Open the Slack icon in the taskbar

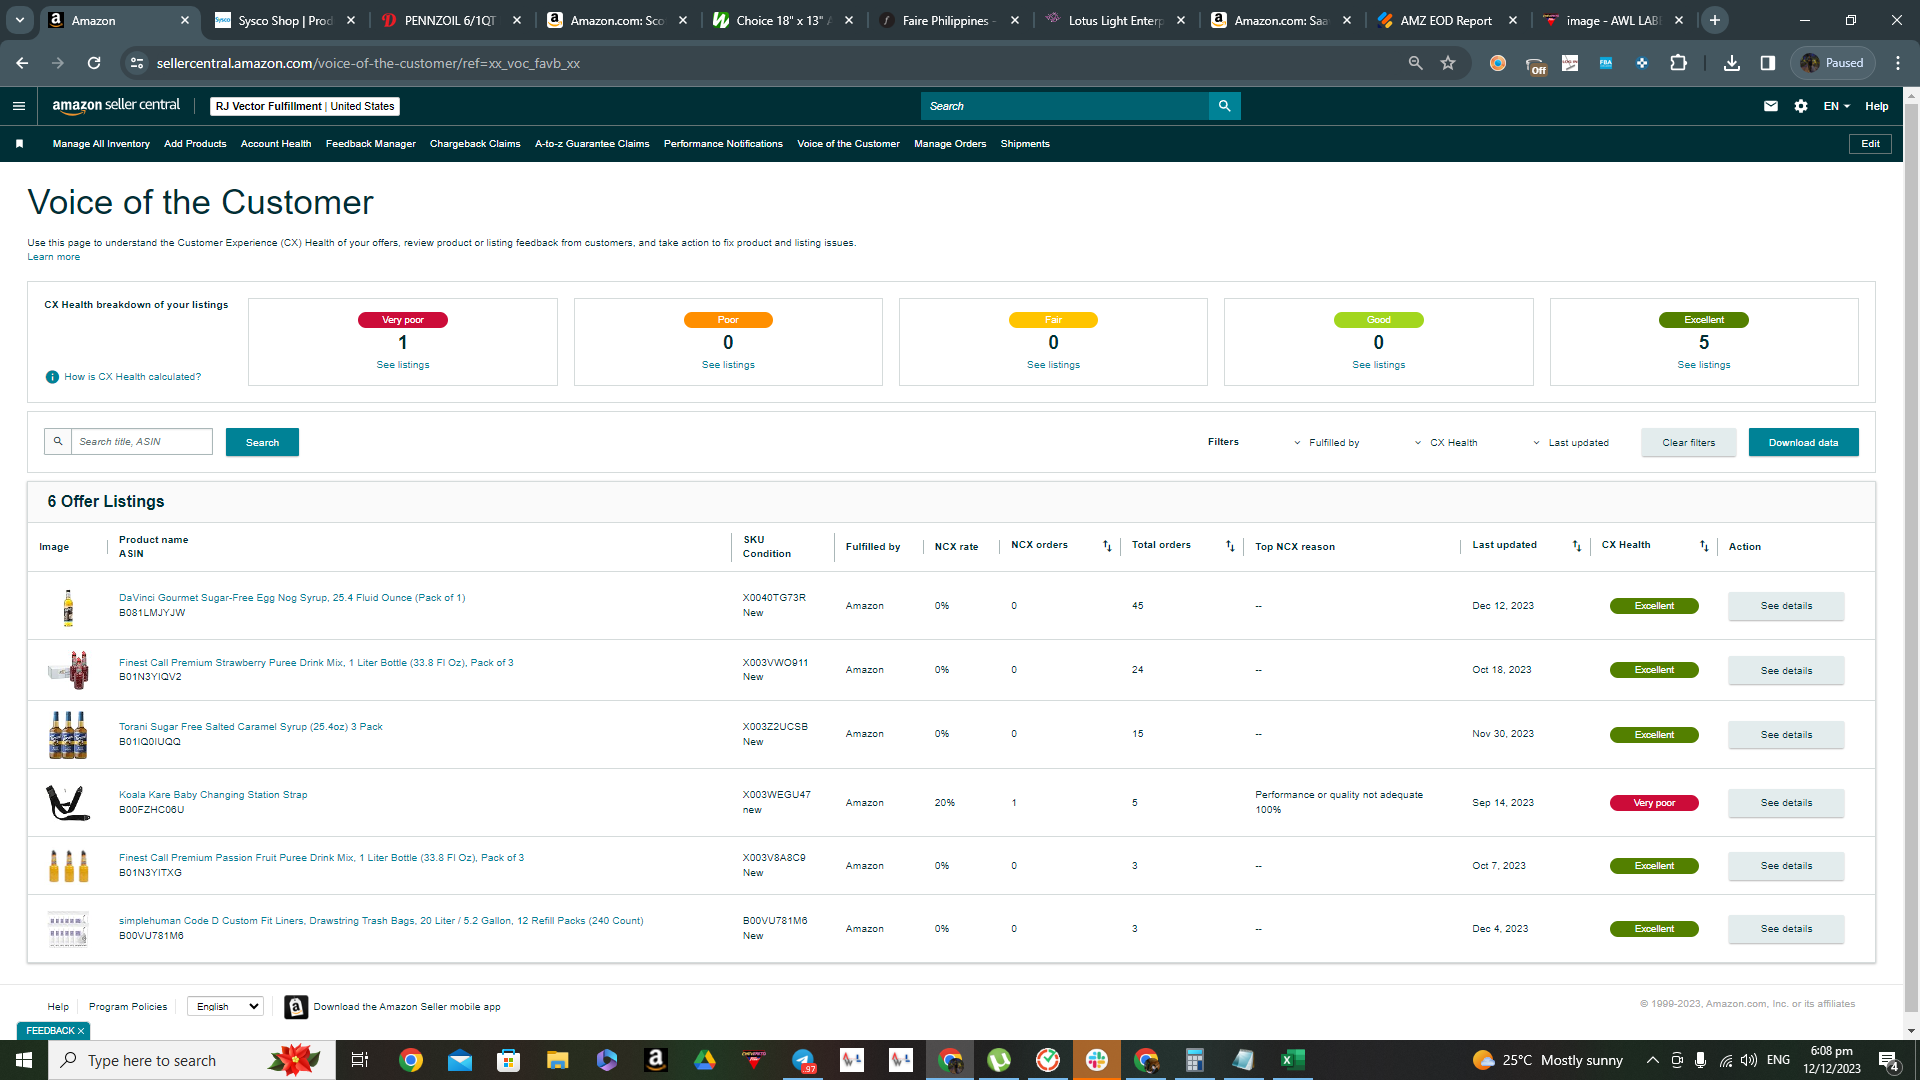1097,1060
